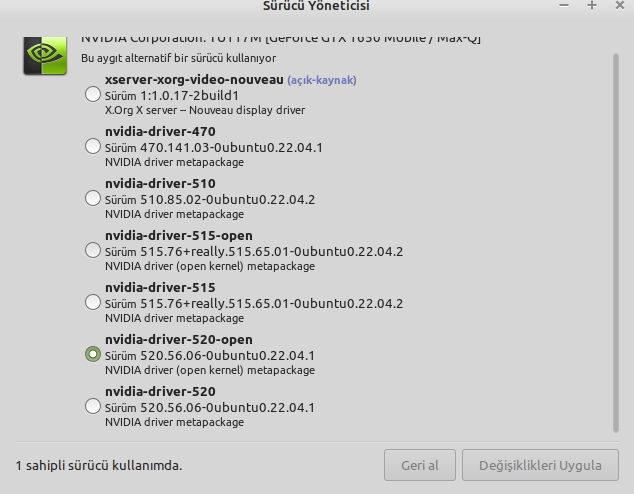Click the selected nvidia-driver-520-open radio button
Screen dimensions: 634x494
93,355
